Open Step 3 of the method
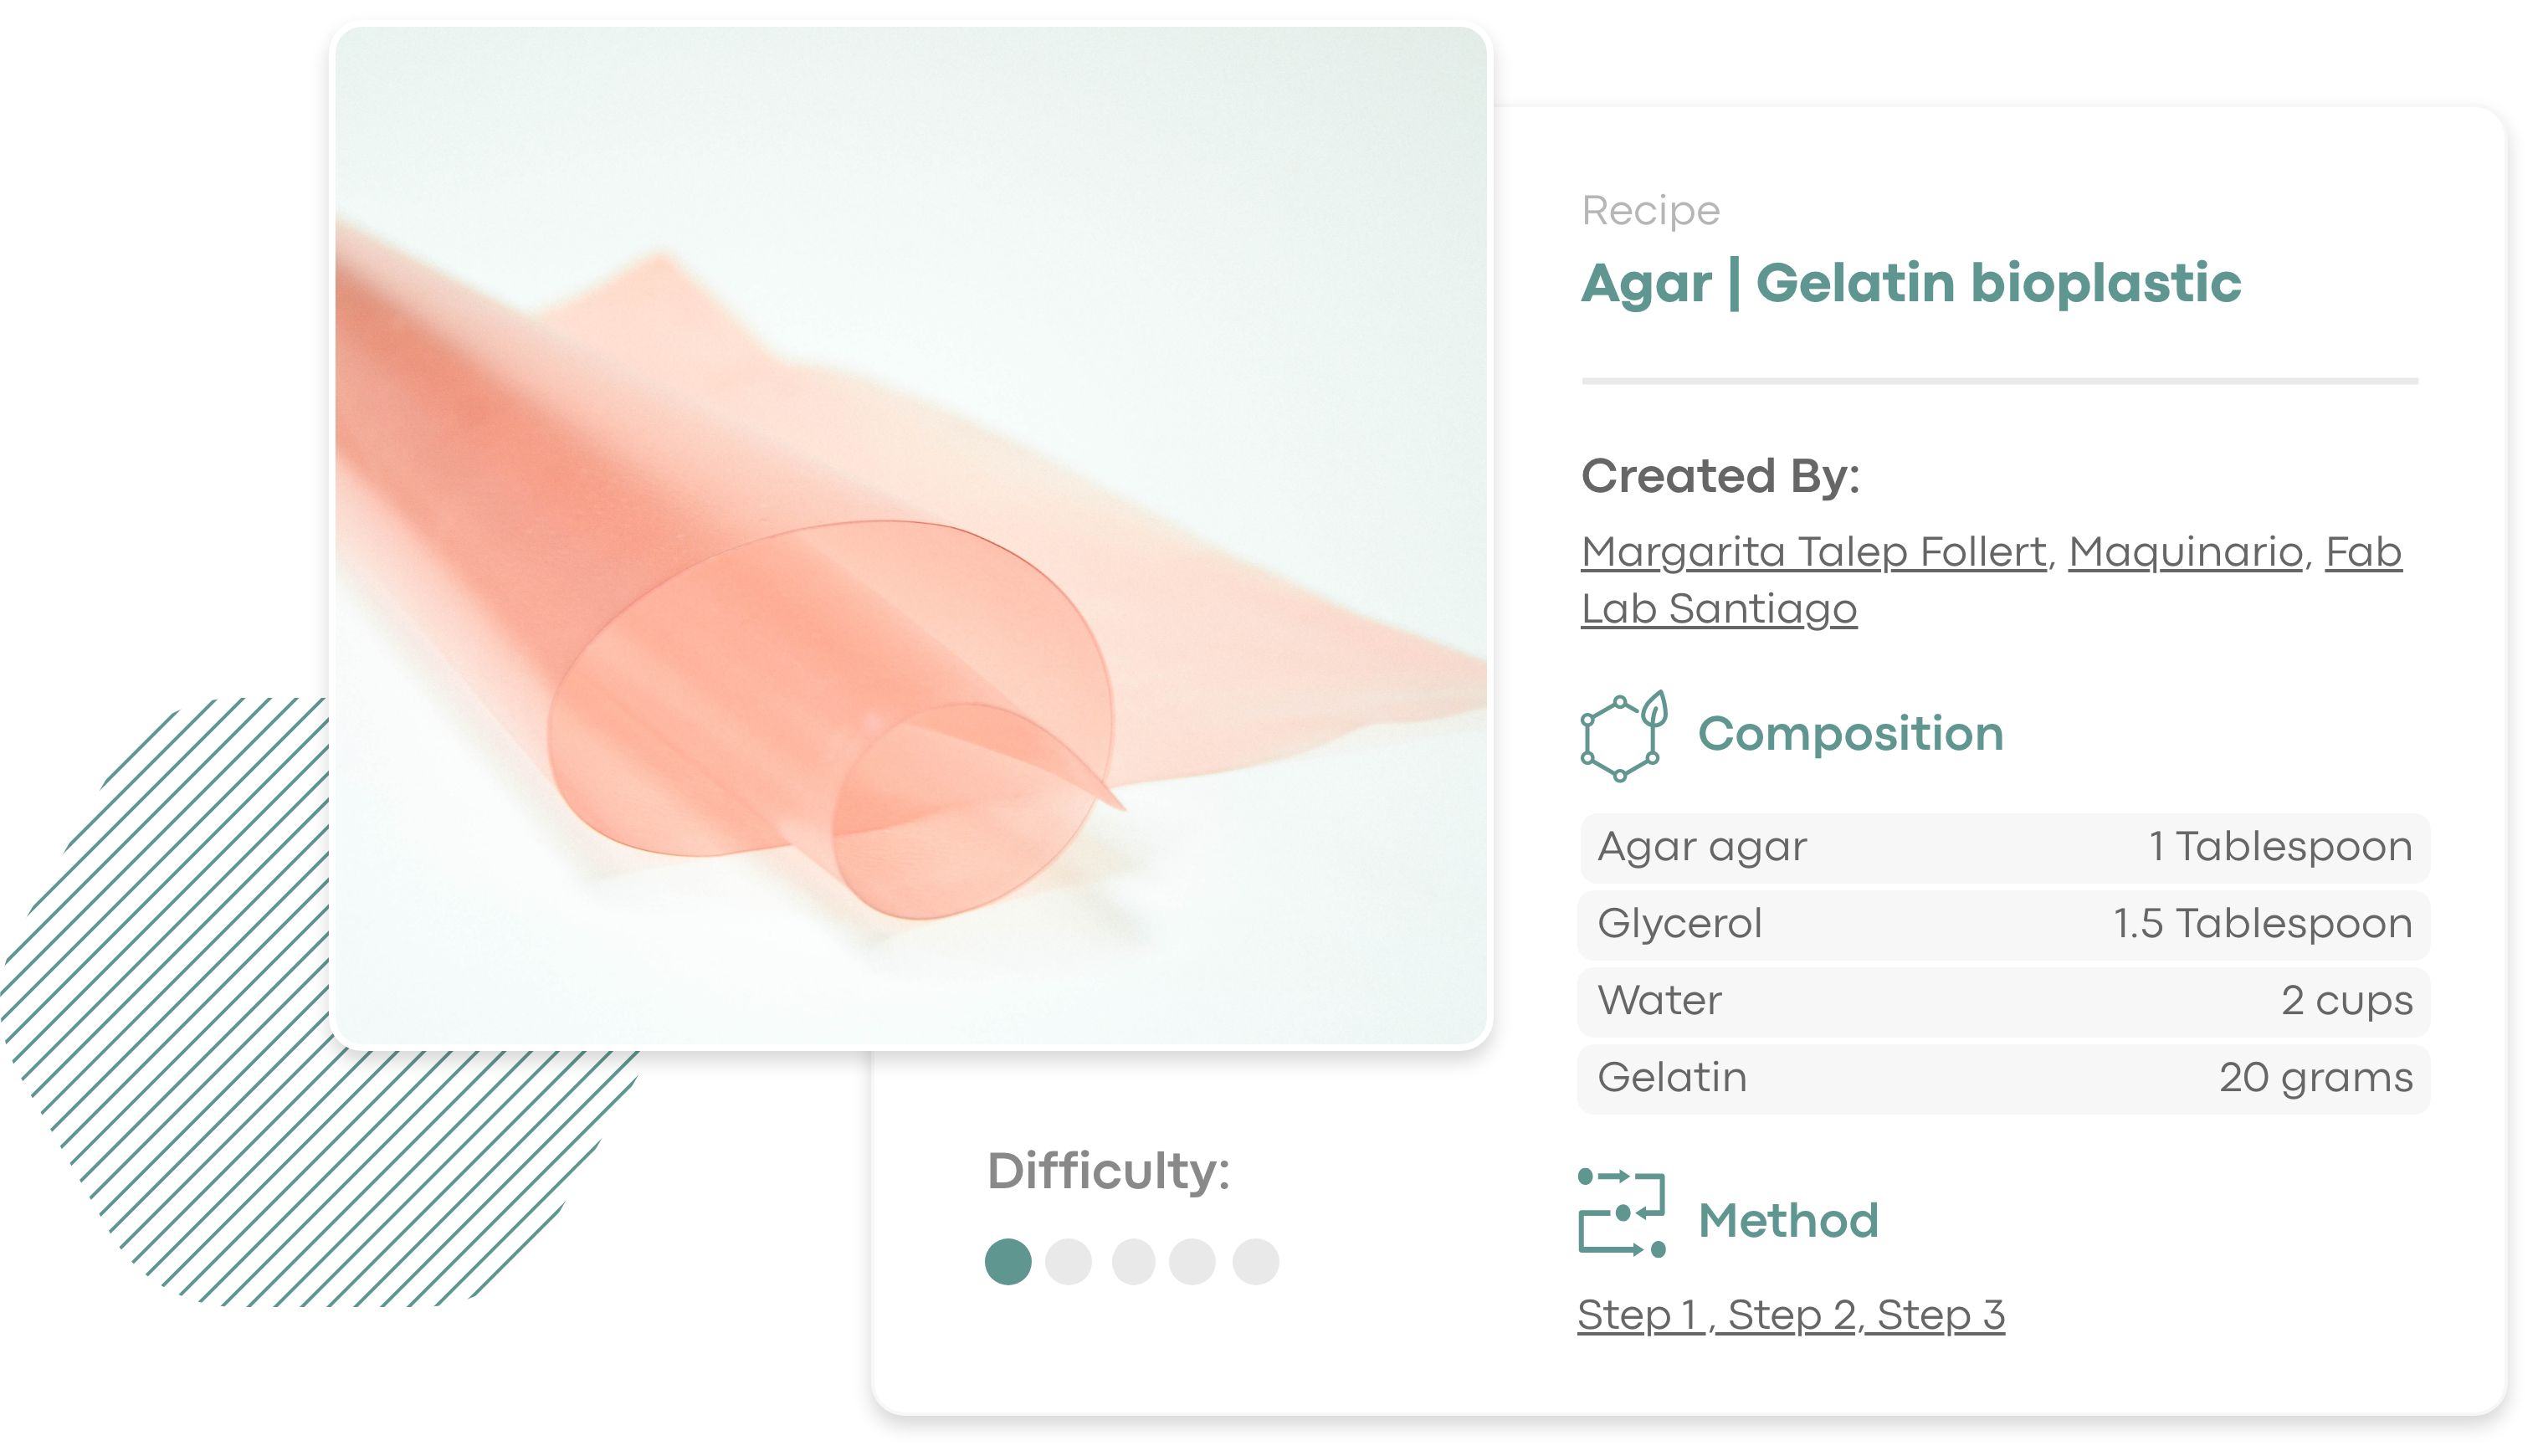The image size is (2538, 1456). (1941, 1315)
